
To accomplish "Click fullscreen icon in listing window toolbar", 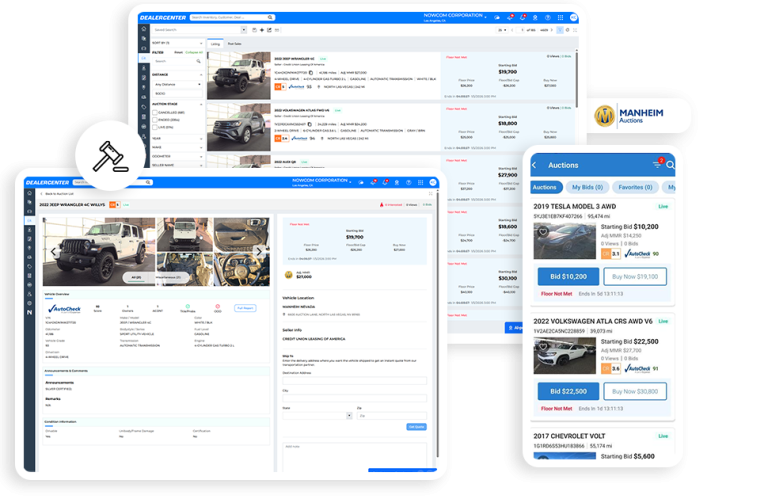I will [575, 30].
